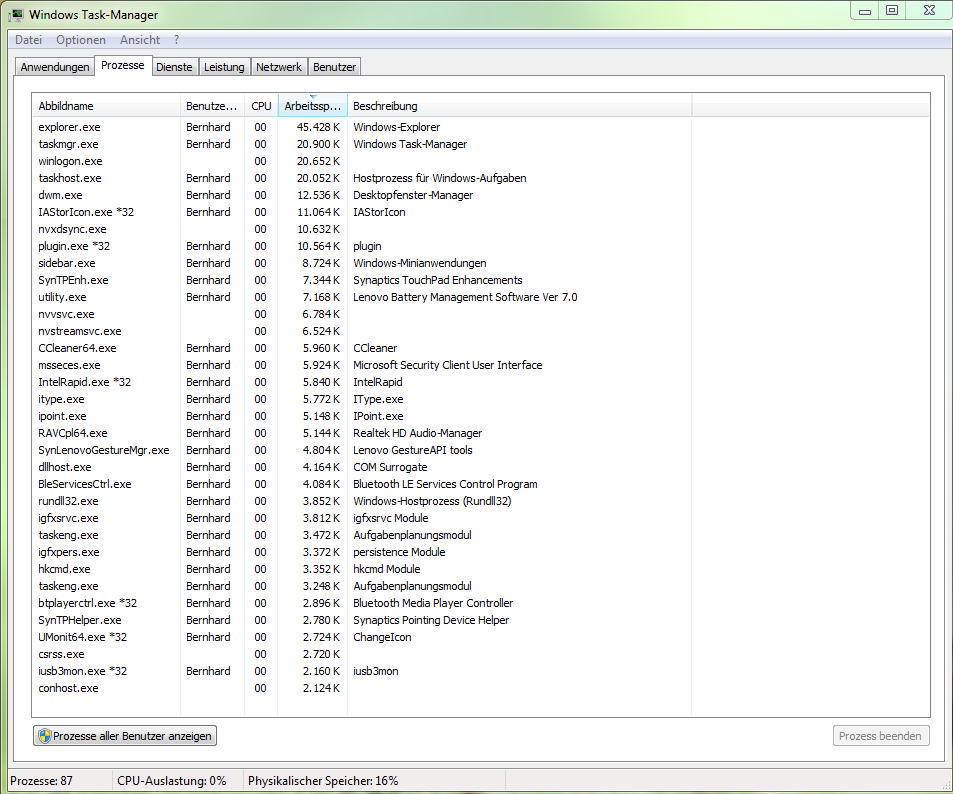Click the Bluetooth Media Player Controller description

(433, 604)
